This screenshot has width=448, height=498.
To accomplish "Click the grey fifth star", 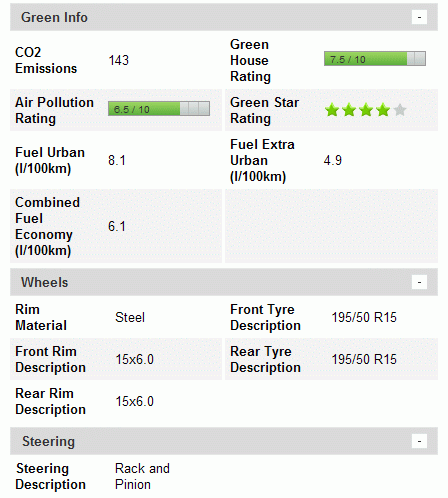I will pyautogui.click(x=400, y=110).
